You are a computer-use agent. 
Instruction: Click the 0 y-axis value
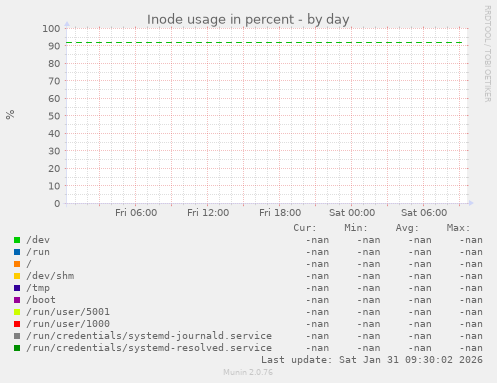pyautogui.click(x=57, y=204)
